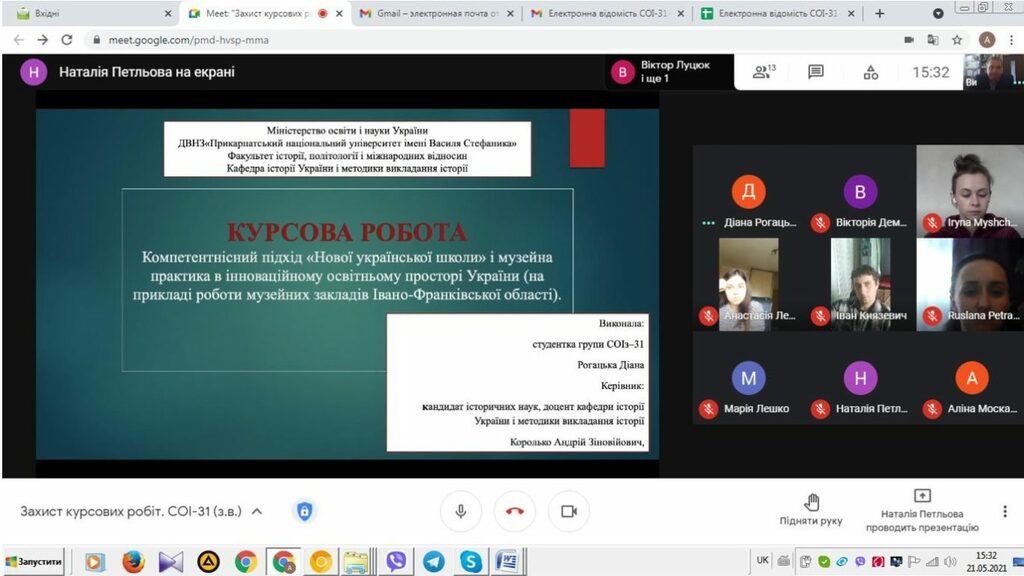Open Viber from the taskbar
Viewport: 1024px width, 576px height.
click(396, 561)
